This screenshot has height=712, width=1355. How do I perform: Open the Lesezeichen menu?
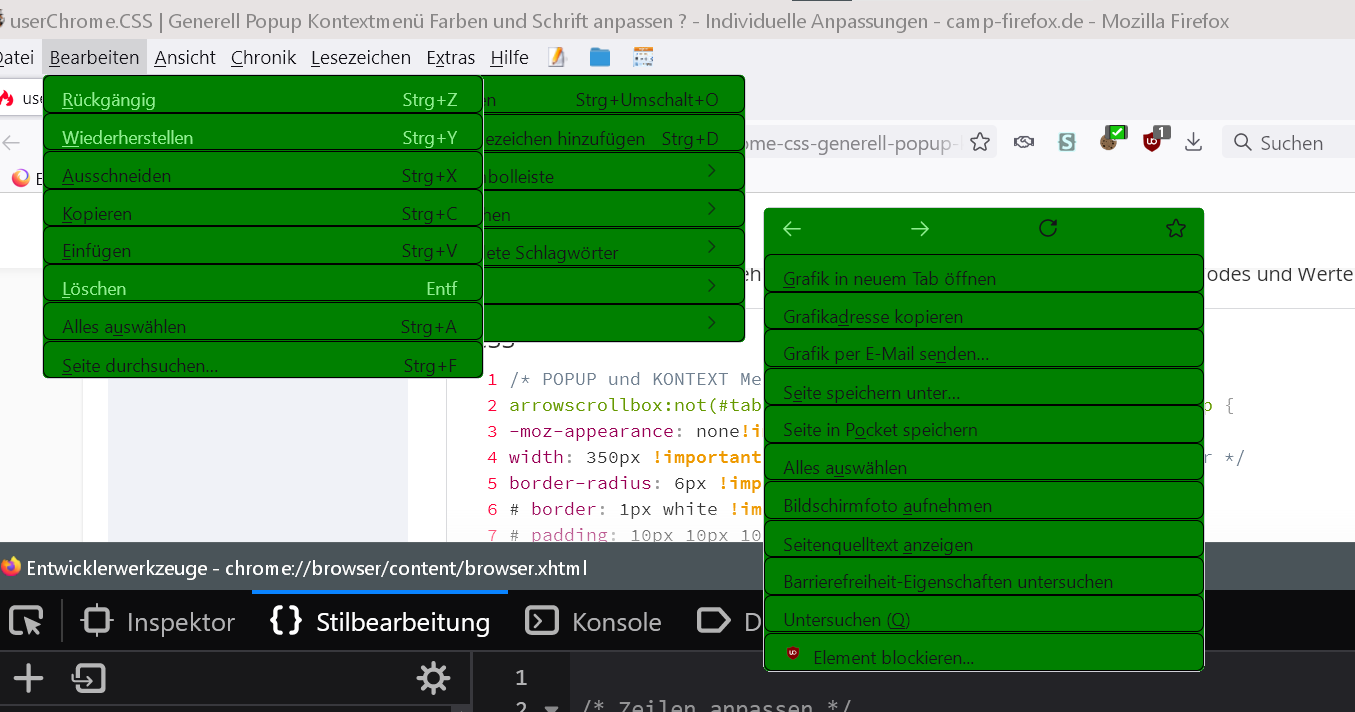(360, 57)
